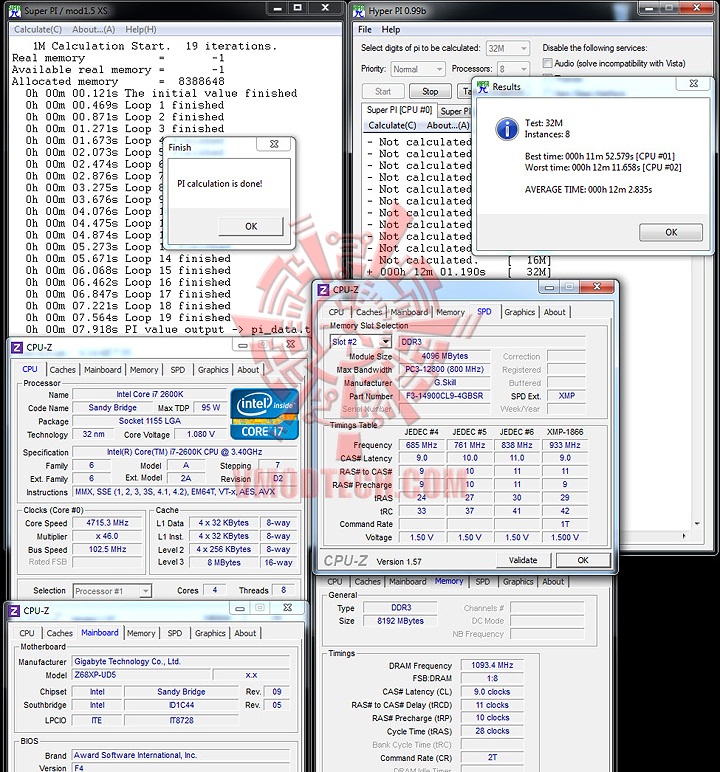Click the Start button in Hyper PI

[383, 92]
